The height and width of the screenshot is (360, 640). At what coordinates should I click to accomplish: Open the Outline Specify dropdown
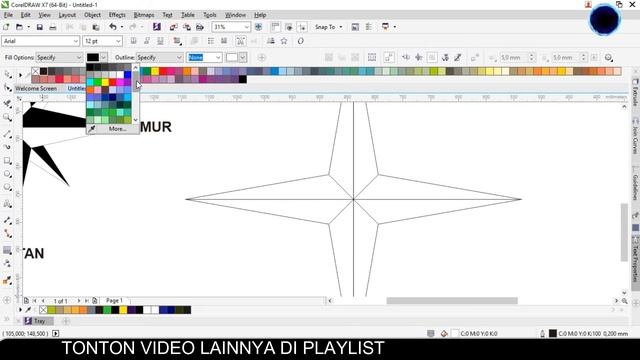click(x=179, y=58)
